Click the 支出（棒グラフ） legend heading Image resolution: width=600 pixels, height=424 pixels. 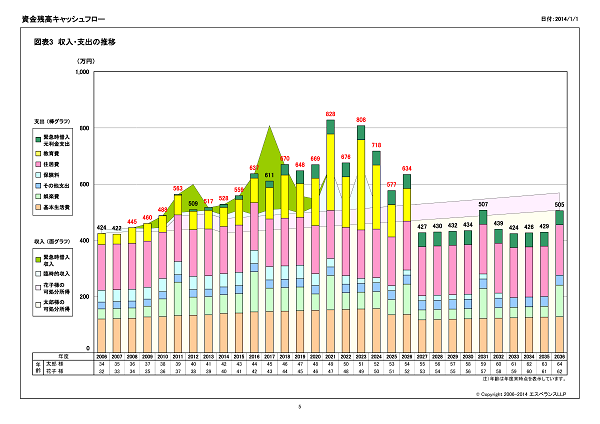coord(52,122)
